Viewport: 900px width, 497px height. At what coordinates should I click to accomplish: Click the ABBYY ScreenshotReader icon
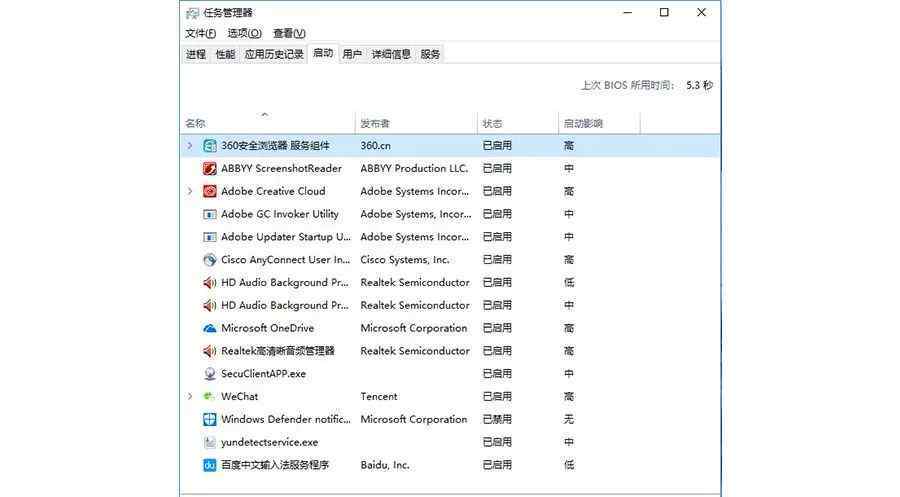coord(210,169)
